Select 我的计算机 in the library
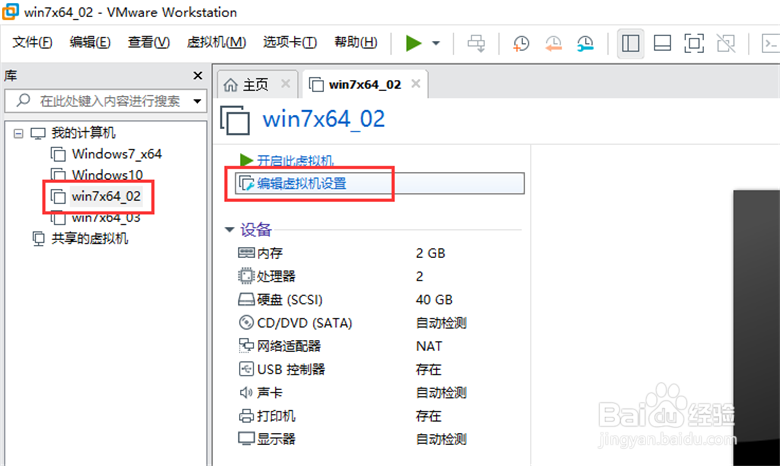The height and width of the screenshot is (466, 780). pos(84,133)
